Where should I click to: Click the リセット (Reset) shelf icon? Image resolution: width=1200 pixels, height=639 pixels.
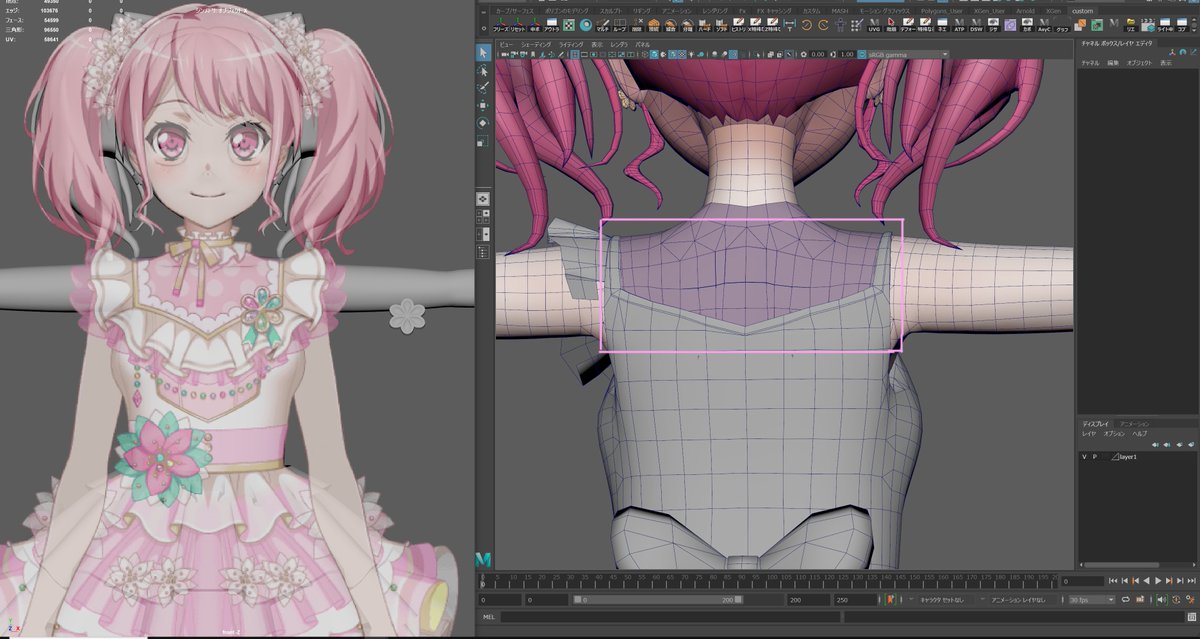518,25
